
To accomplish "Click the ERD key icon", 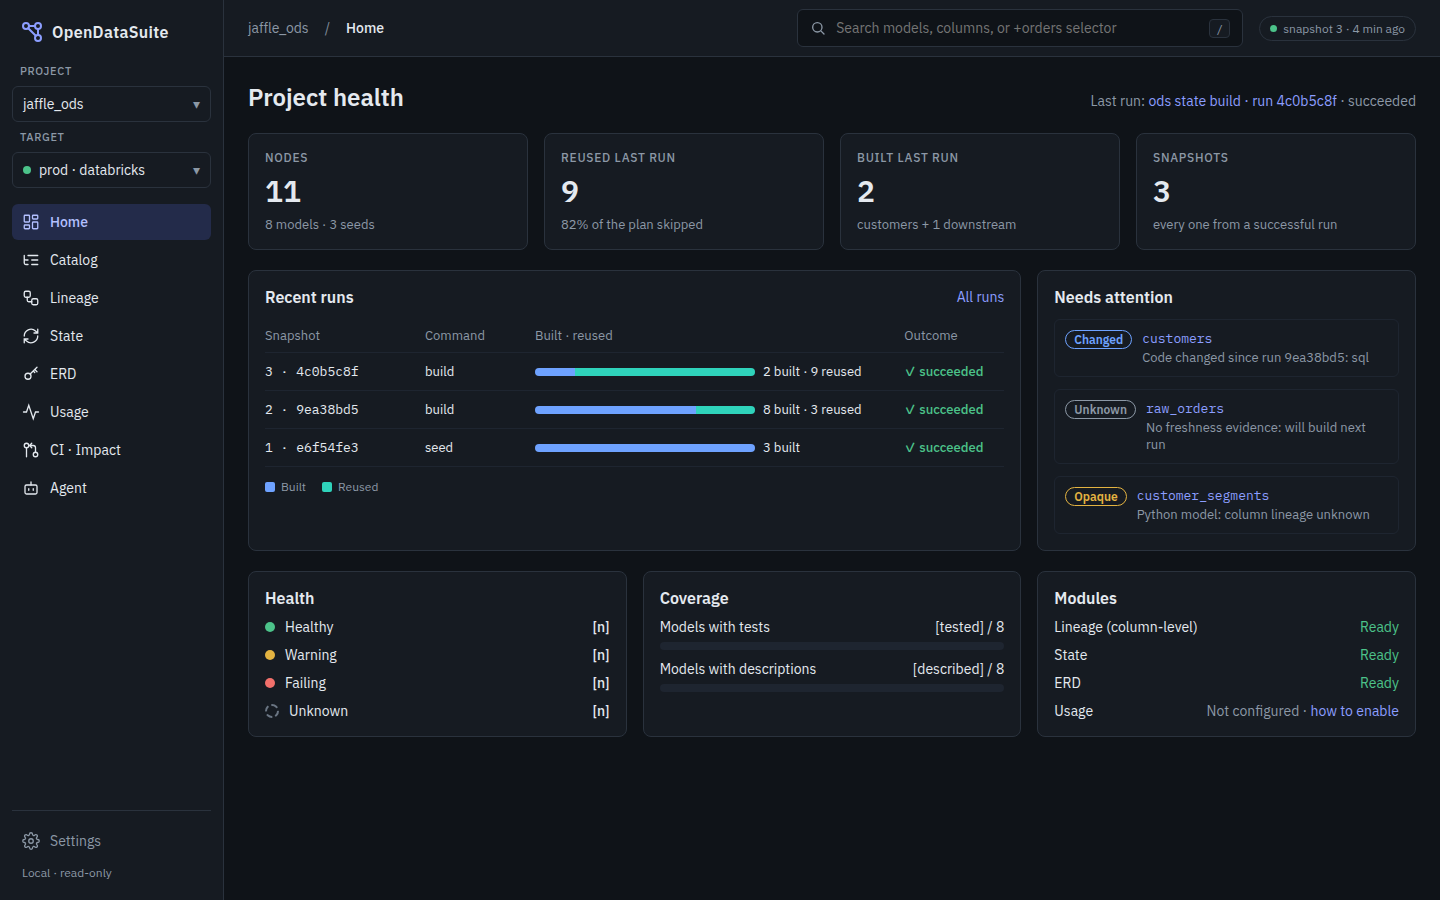I will (x=31, y=374).
